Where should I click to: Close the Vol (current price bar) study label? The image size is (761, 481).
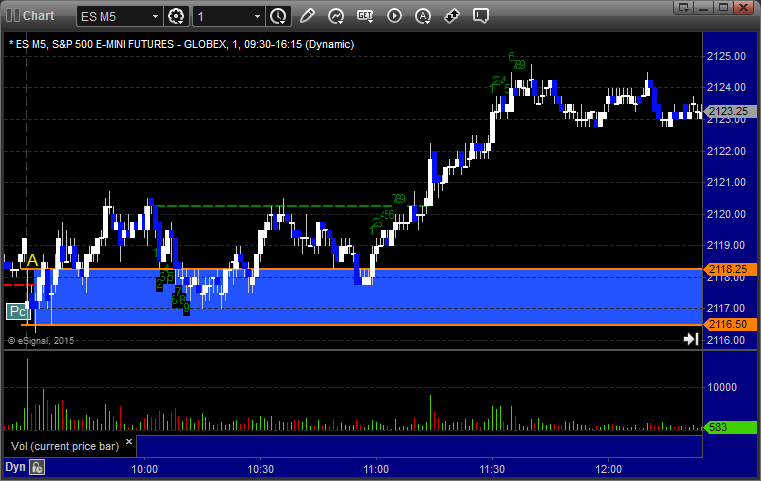tap(129, 442)
